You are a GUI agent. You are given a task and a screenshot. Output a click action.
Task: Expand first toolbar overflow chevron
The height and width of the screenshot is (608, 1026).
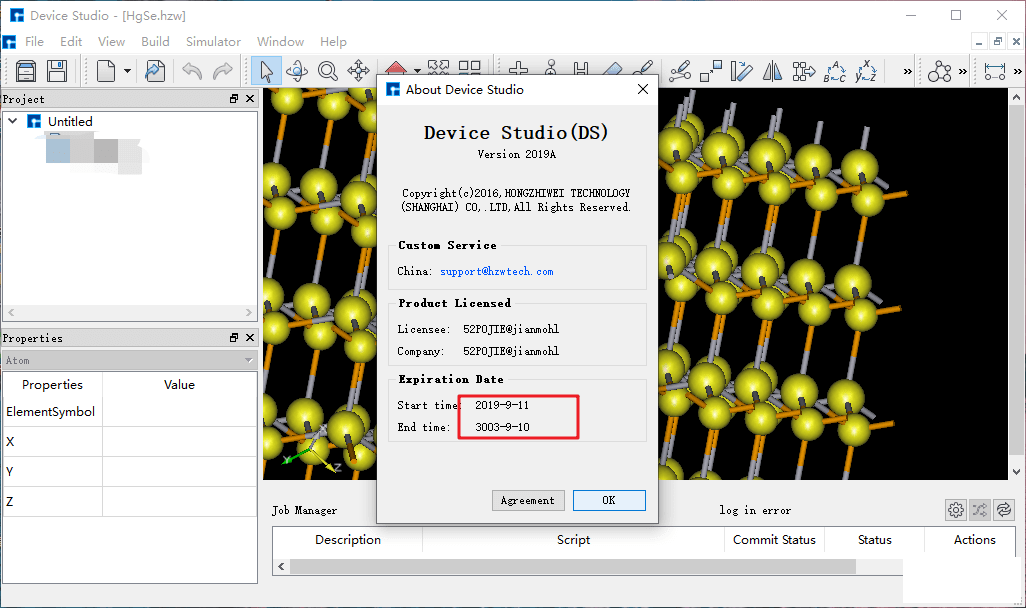click(908, 71)
